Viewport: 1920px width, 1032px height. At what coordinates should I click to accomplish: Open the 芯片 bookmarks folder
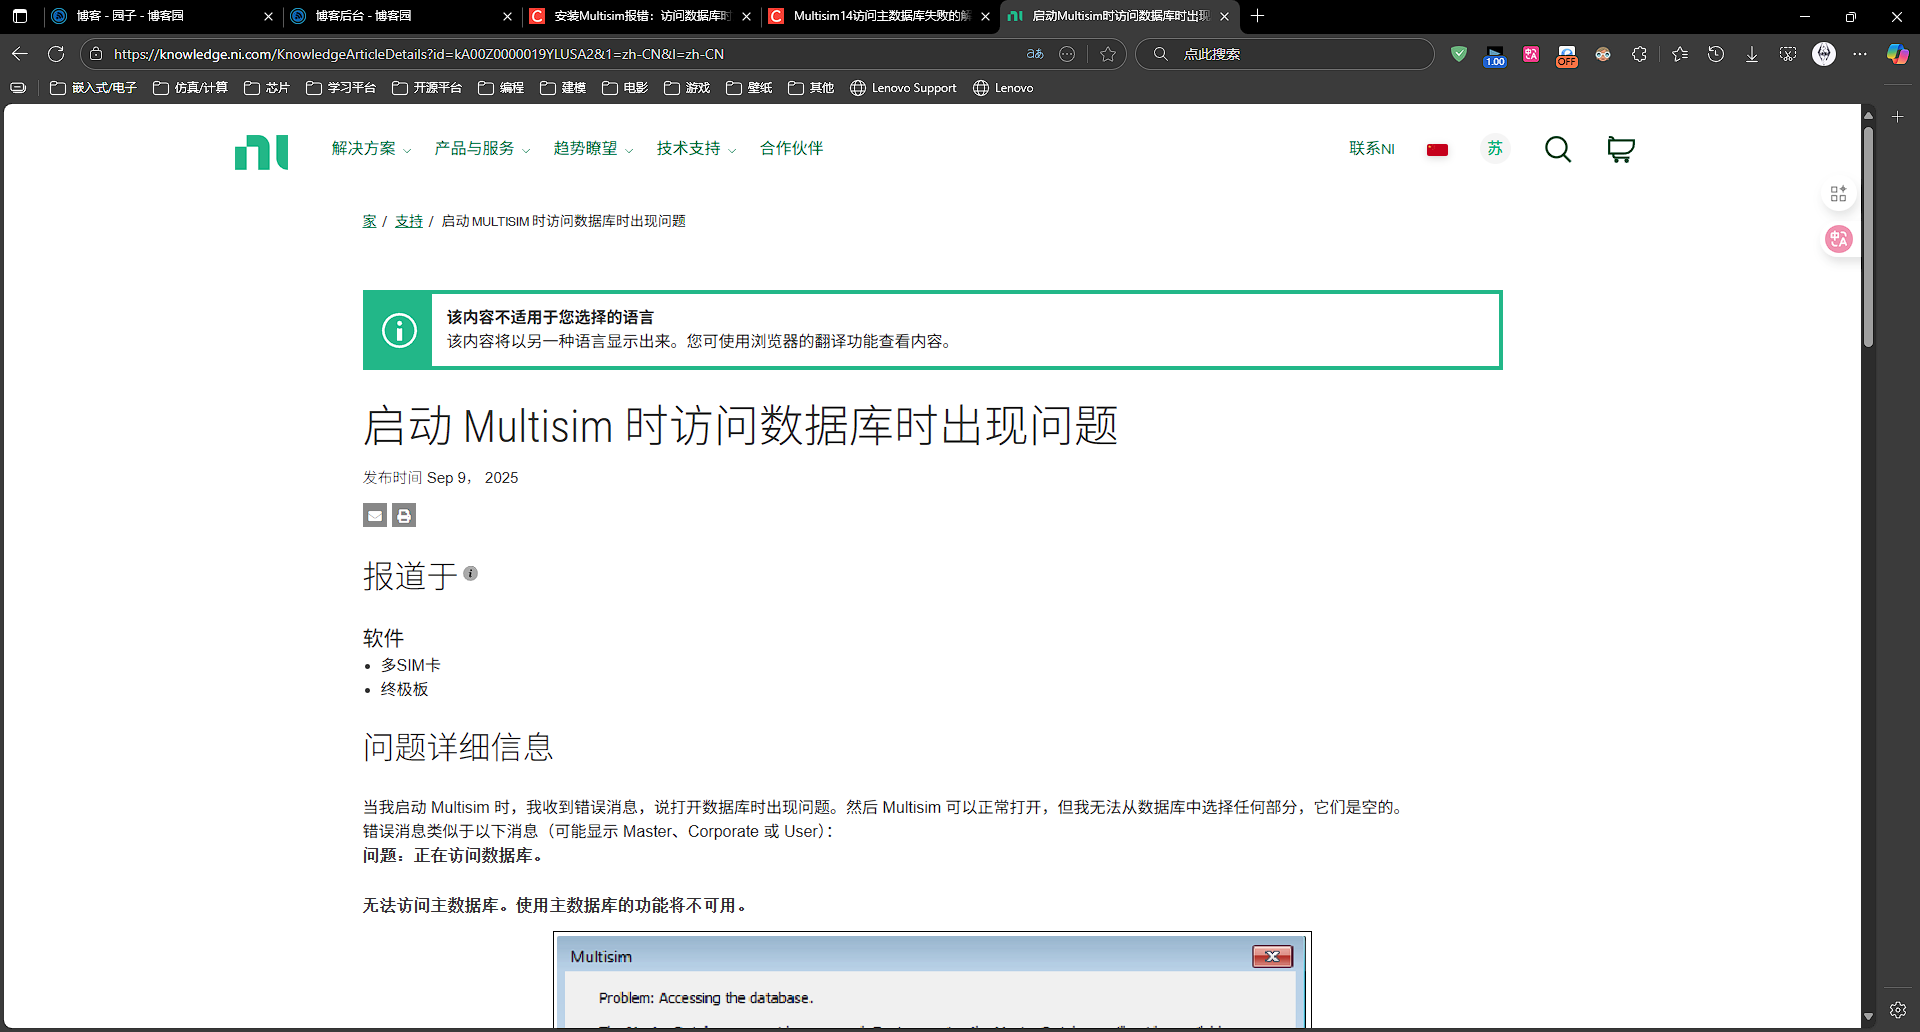[267, 88]
